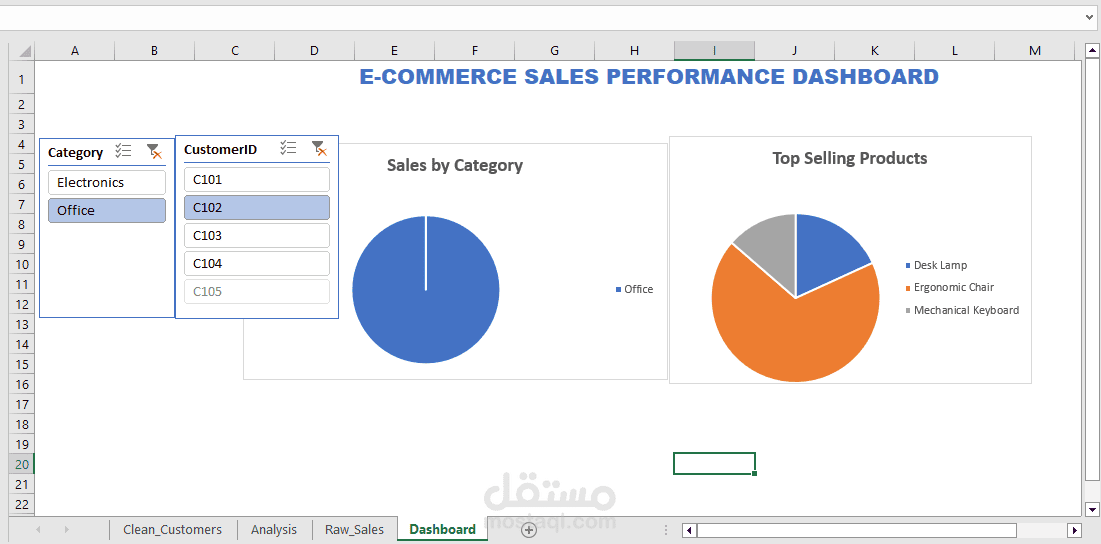Screen dimensions: 1101x544
Task: Select column B header
Action: 154,51
